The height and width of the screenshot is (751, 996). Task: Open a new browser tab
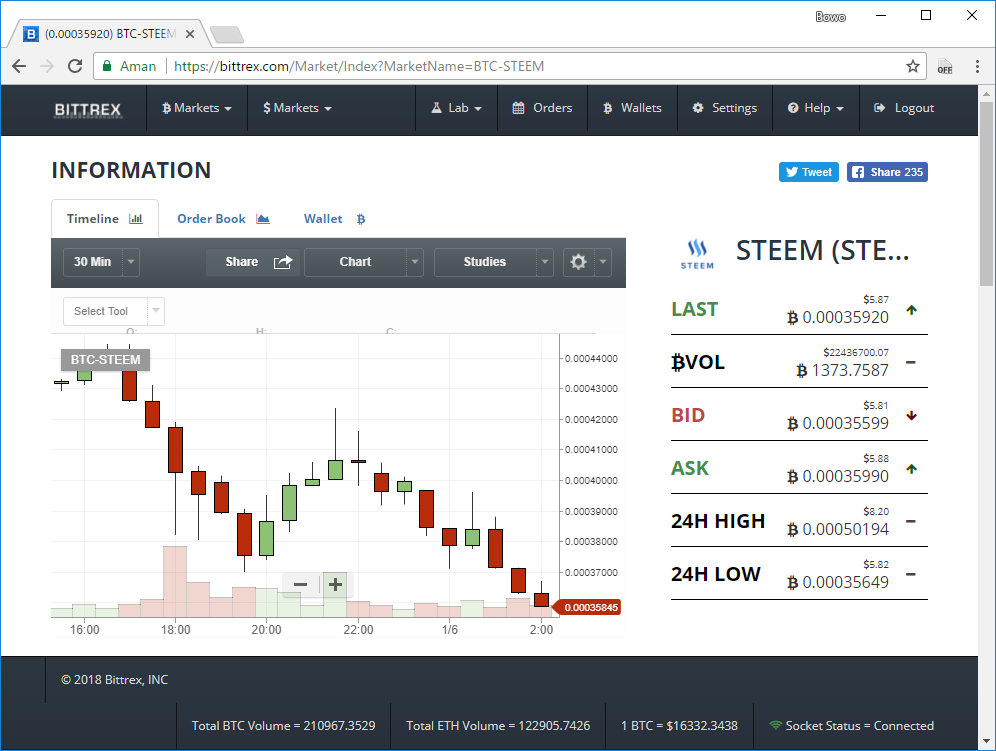(226, 34)
